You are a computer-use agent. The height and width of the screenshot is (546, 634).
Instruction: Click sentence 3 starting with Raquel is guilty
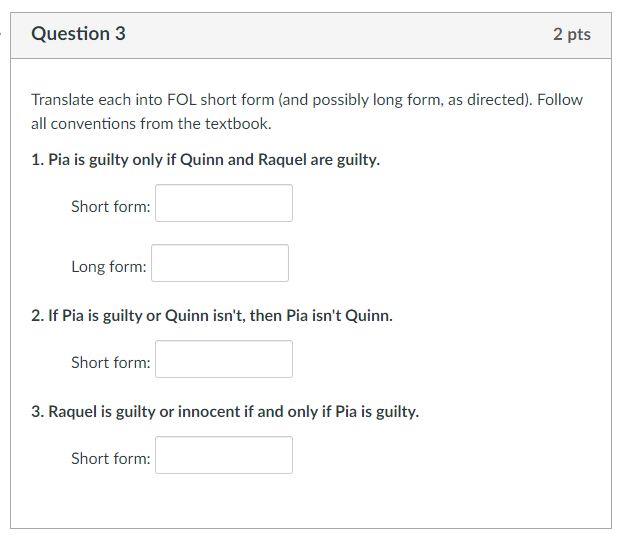(225, 412)
